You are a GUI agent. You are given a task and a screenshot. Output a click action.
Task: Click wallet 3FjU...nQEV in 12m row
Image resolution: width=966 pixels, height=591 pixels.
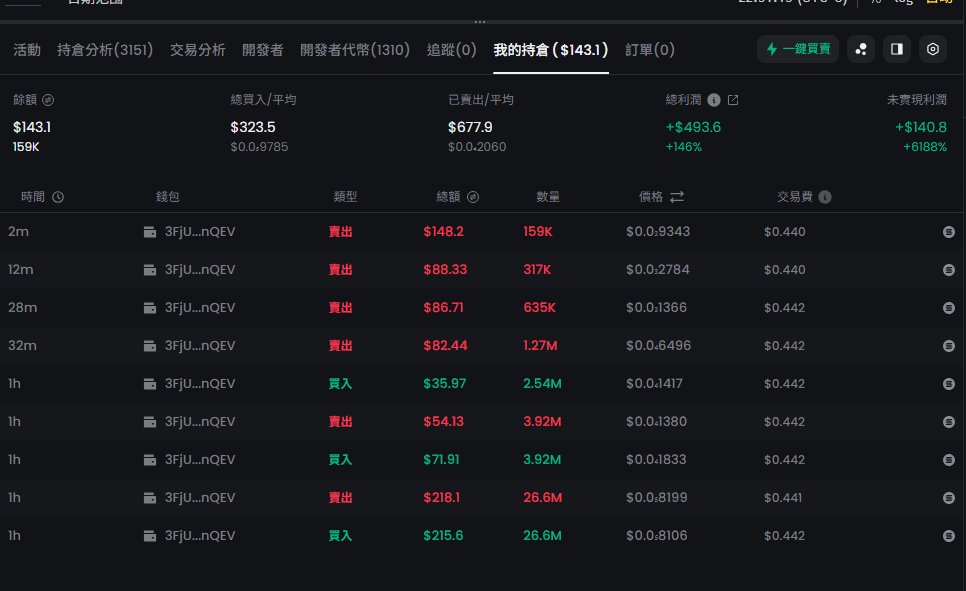200,270
